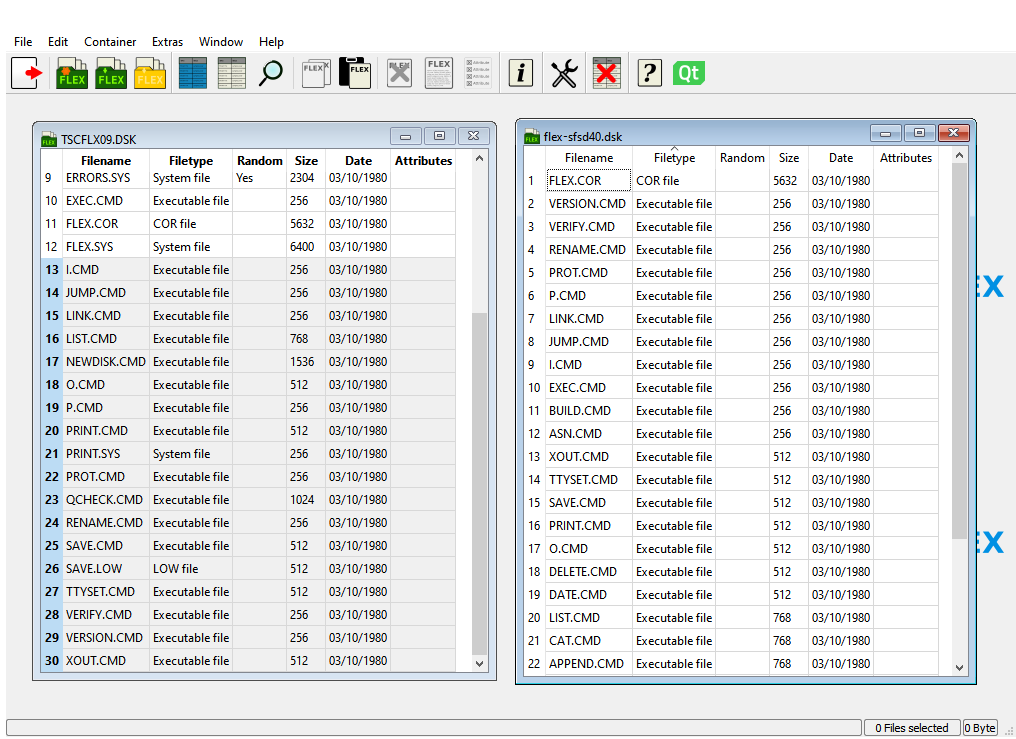Click the Attributes checklist icon
This screenshot has width=1016, height=739.
478,73
